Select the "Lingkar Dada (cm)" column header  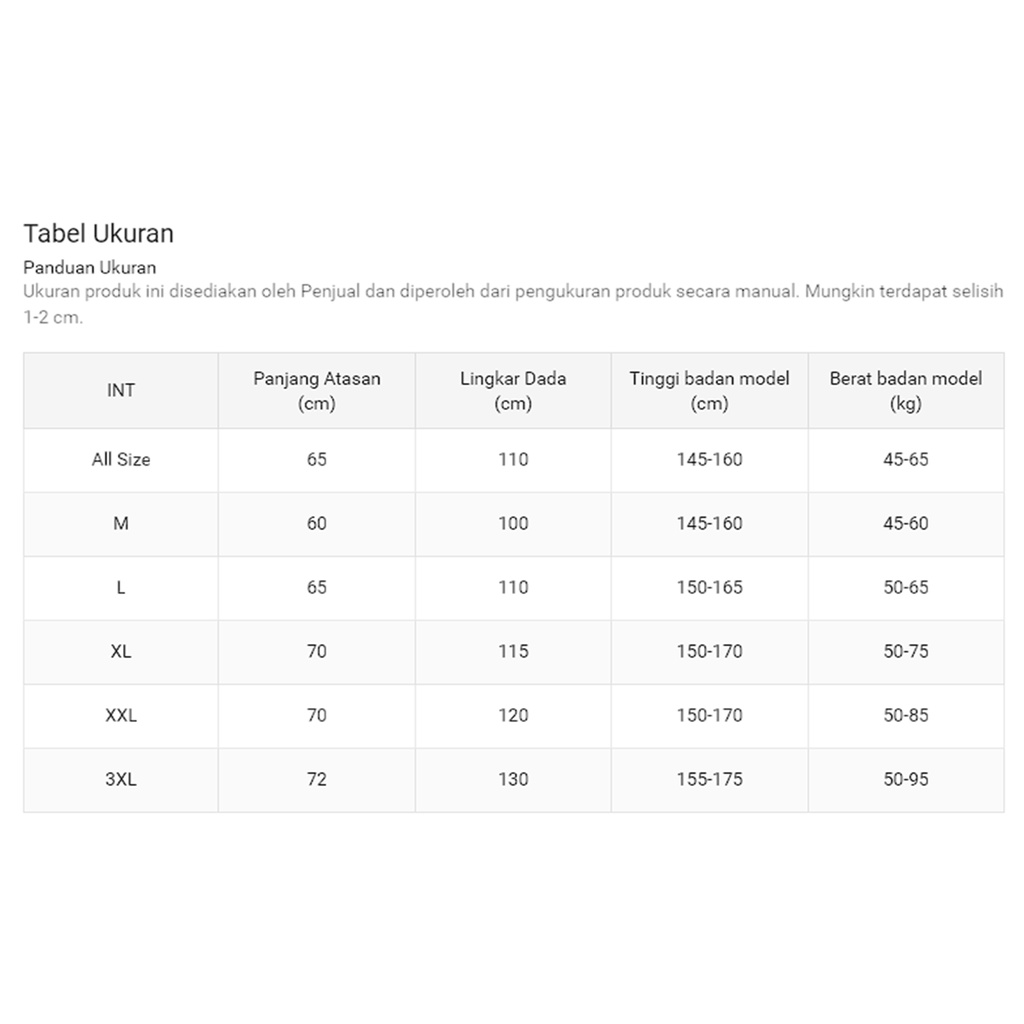(x=513, y=391)
